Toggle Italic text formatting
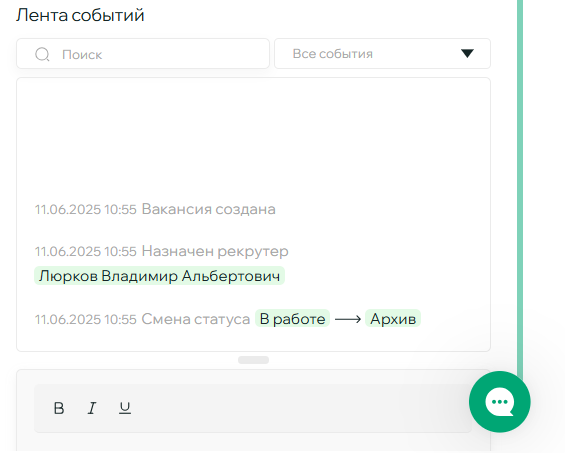 tap(92, 408)
